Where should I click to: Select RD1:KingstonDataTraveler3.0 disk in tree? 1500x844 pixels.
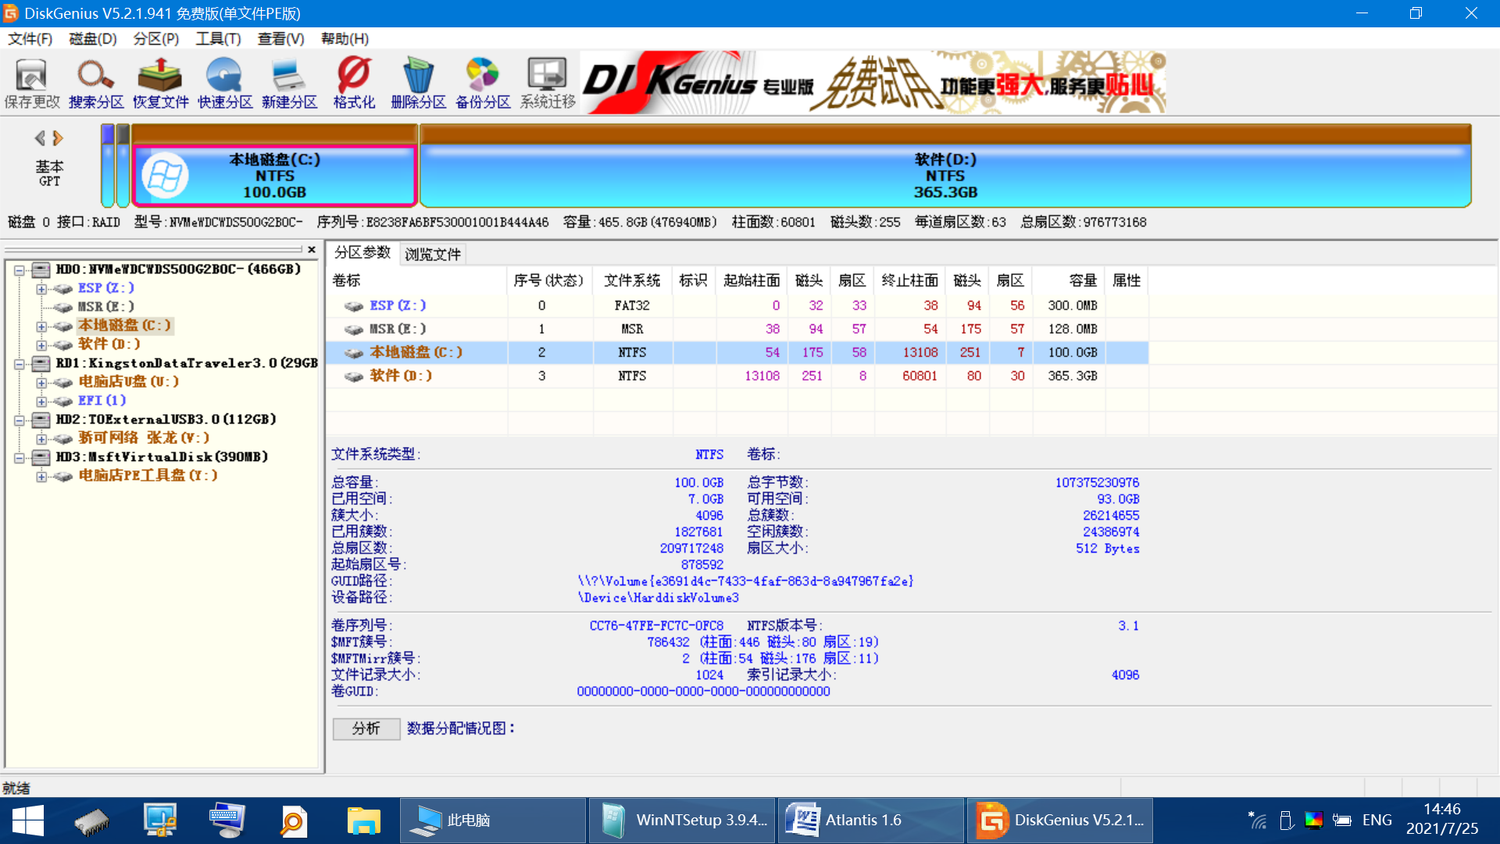(x=186, y=363)
